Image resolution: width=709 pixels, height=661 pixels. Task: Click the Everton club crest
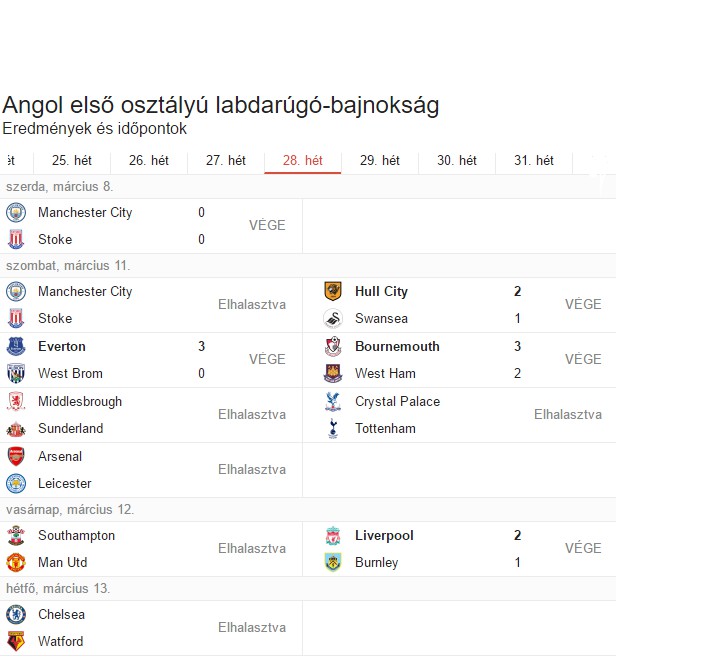coord(16,347)
